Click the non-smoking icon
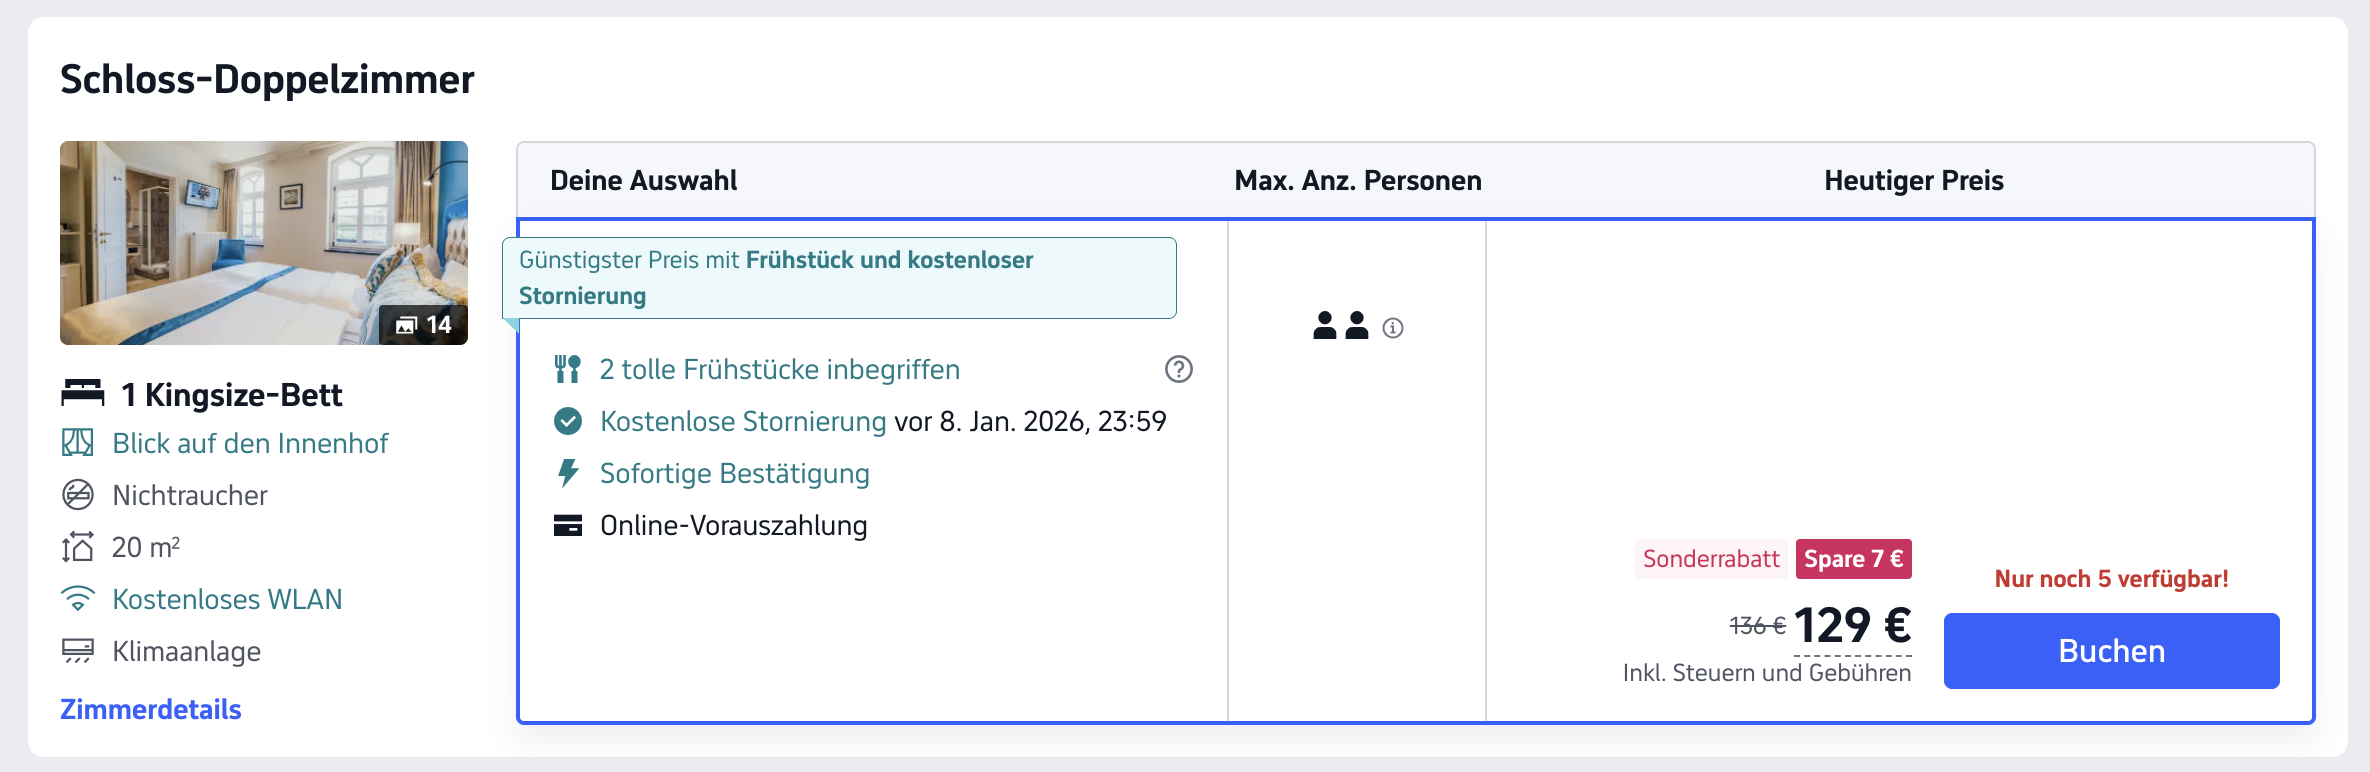 [x=78, y=495]
